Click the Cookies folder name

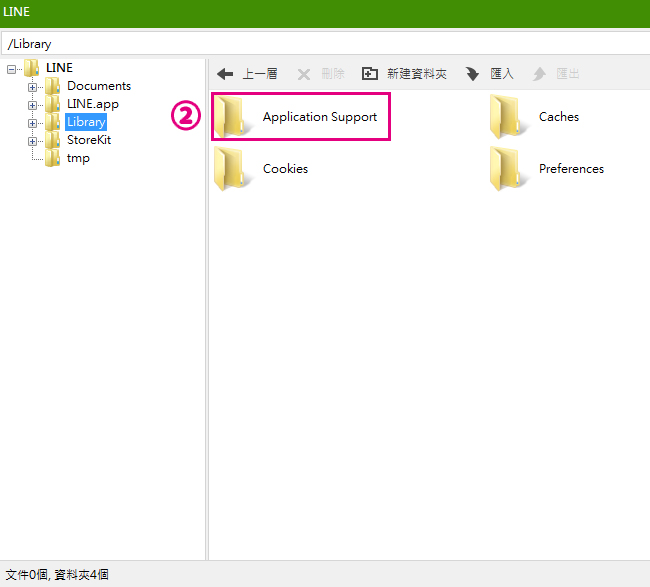click(286, 169)
